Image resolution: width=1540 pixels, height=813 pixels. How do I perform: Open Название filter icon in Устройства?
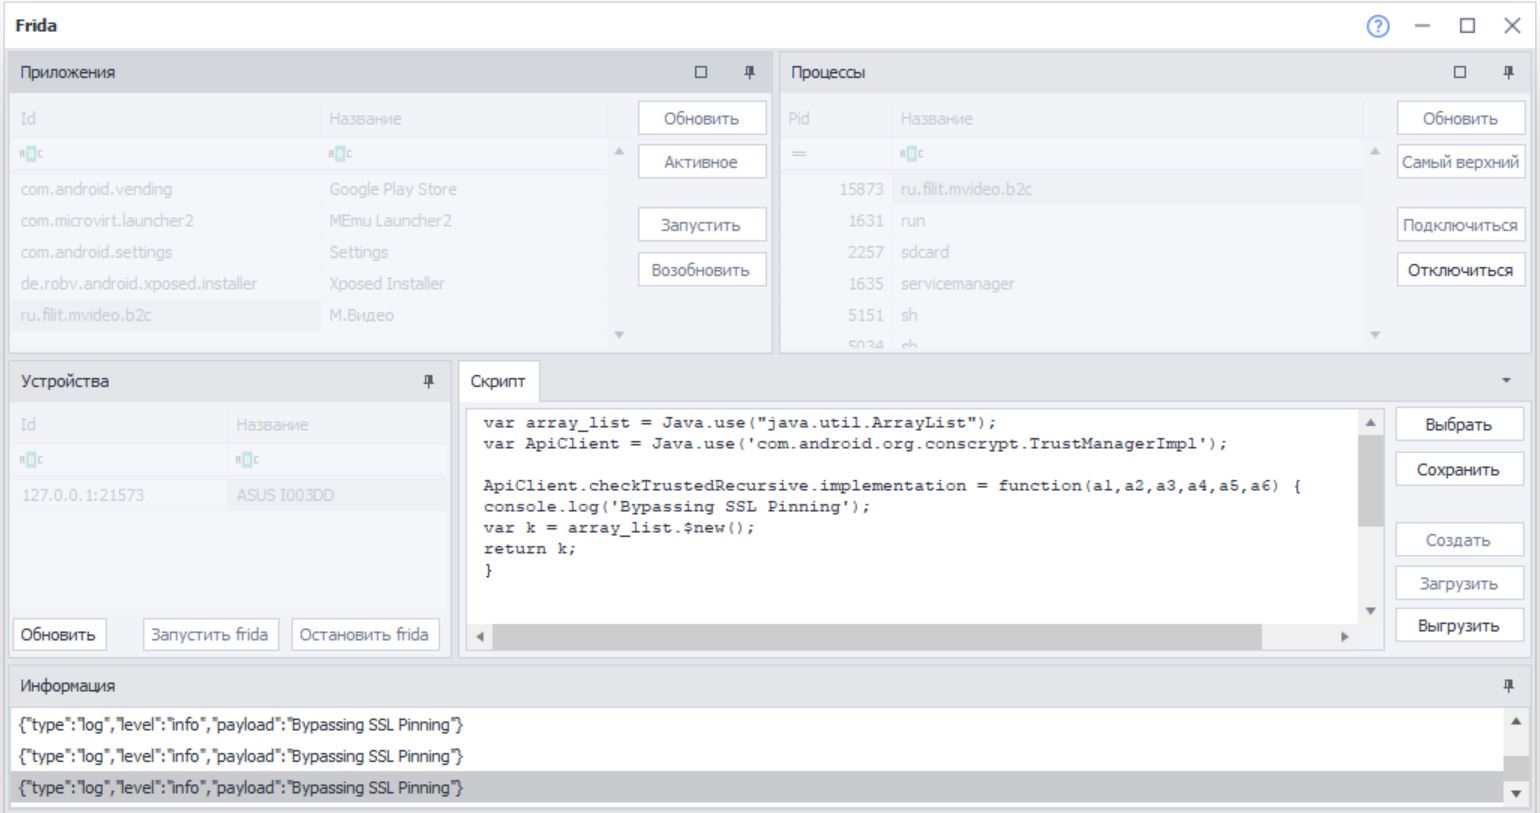[247, 460]
